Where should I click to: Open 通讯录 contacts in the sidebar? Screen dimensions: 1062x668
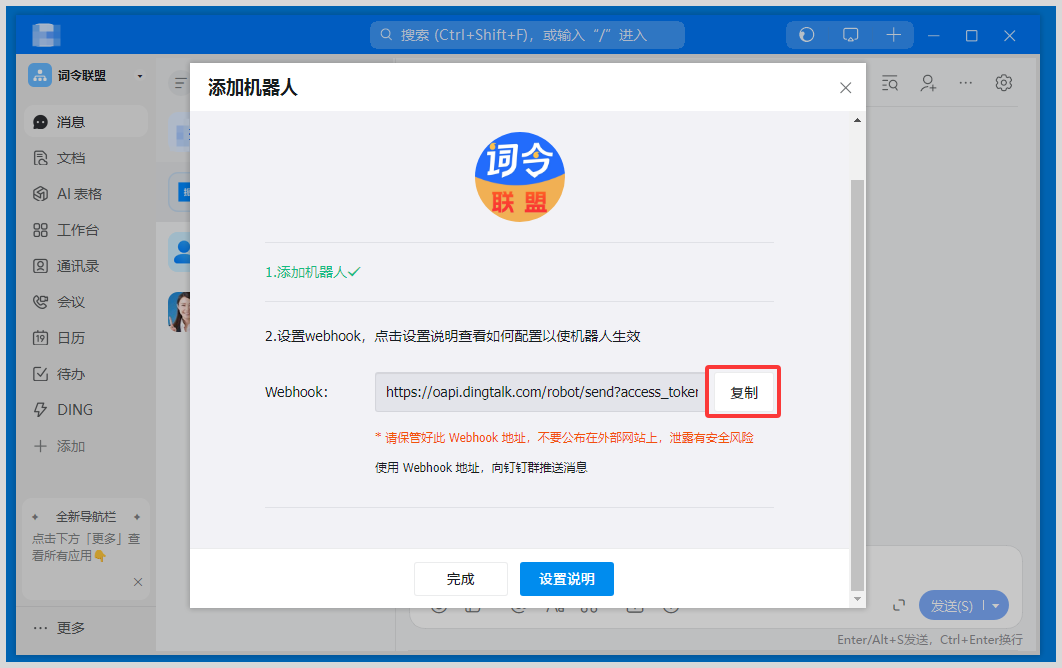click(x=77, y=266)
